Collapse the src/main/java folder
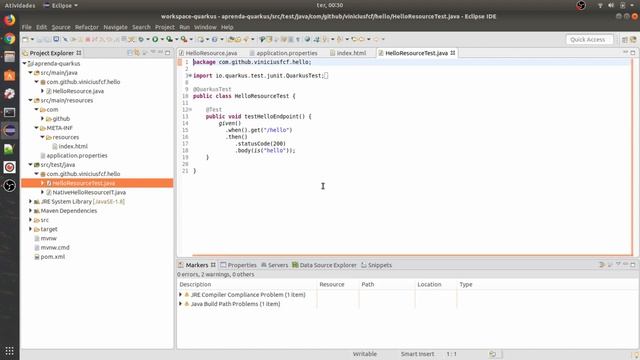This screenshot has width=640, height=360. click(x=30, y=73)
